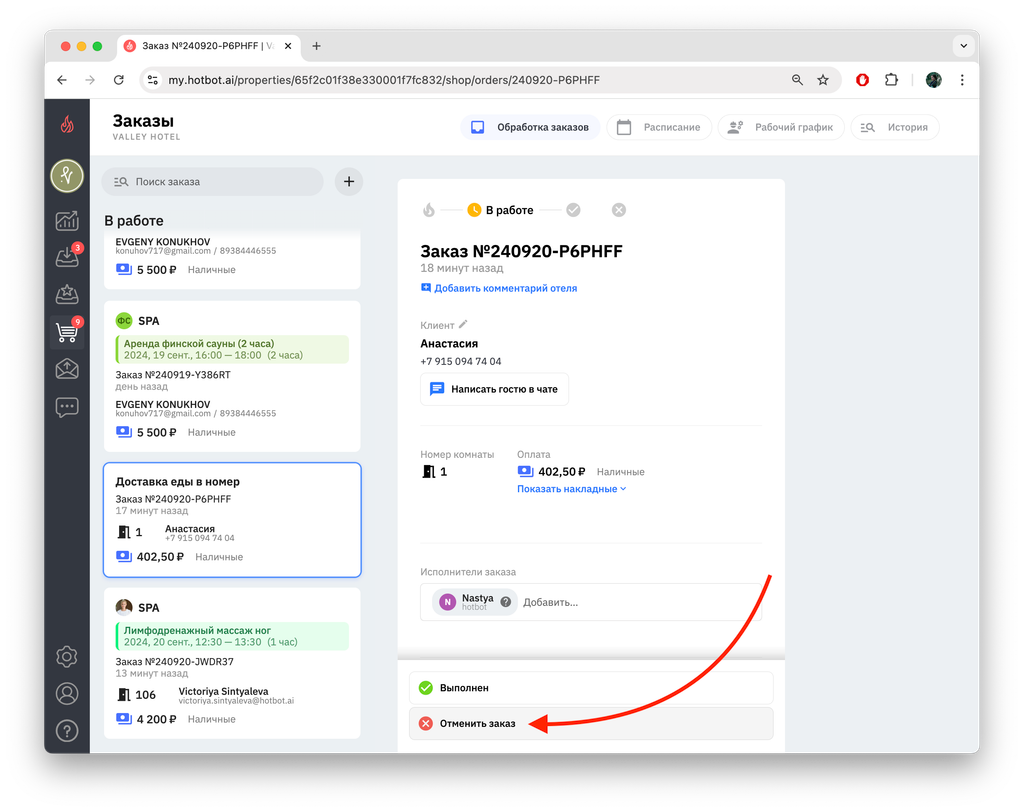The height and width of the screenshot is (812, 1024).
Task: Open the outgoing mail envelope icon
Action: (x=67, y=369)
